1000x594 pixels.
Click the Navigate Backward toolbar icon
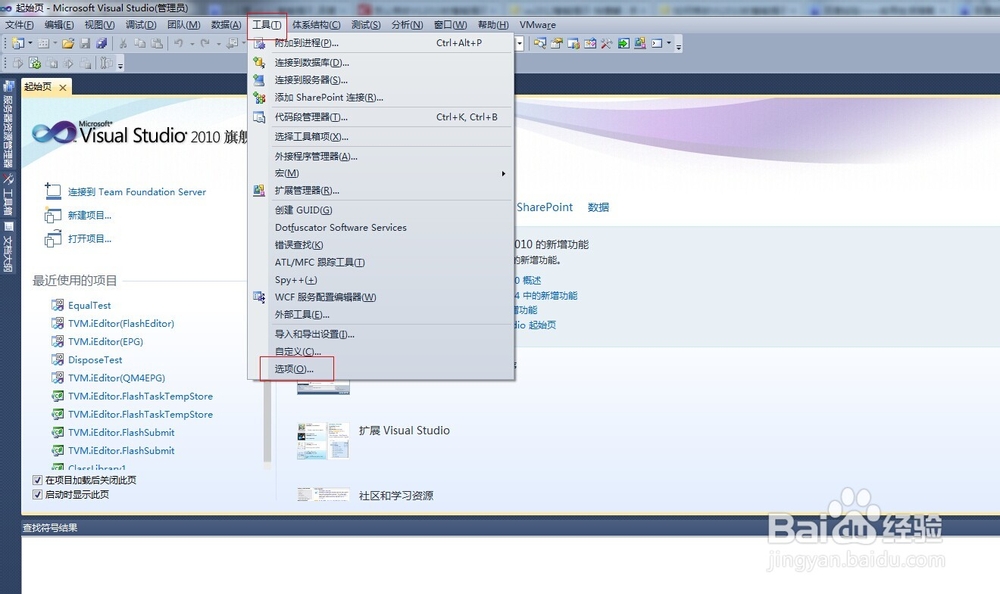click(x=232, y=43)
